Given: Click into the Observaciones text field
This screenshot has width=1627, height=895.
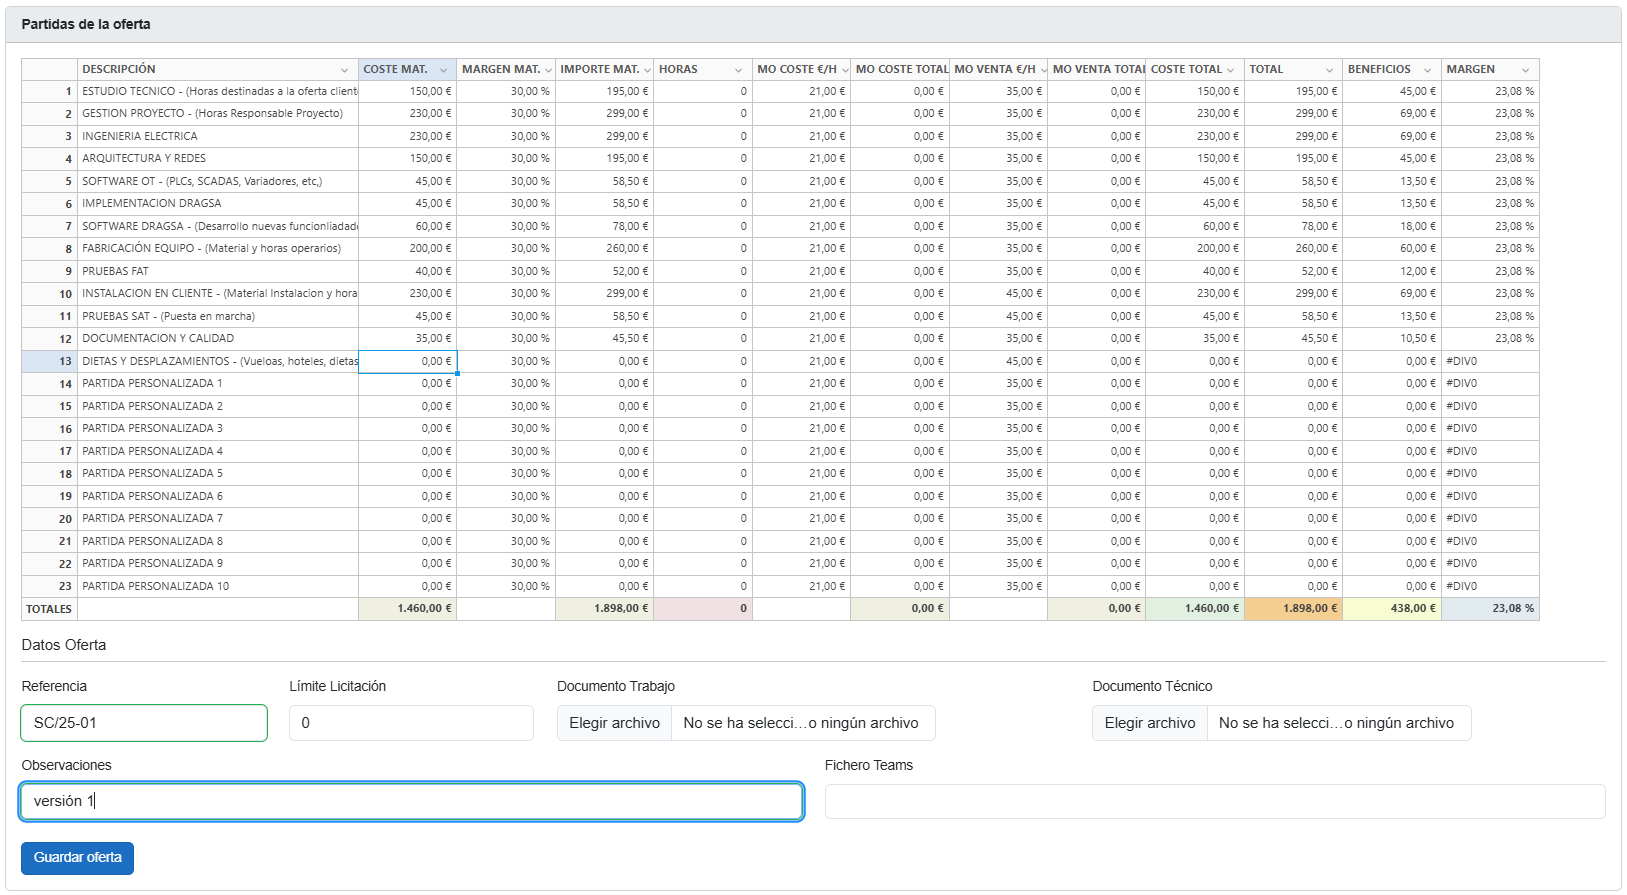Looking at the screenshot, I should pyautogui.click(x=411, y=801).
